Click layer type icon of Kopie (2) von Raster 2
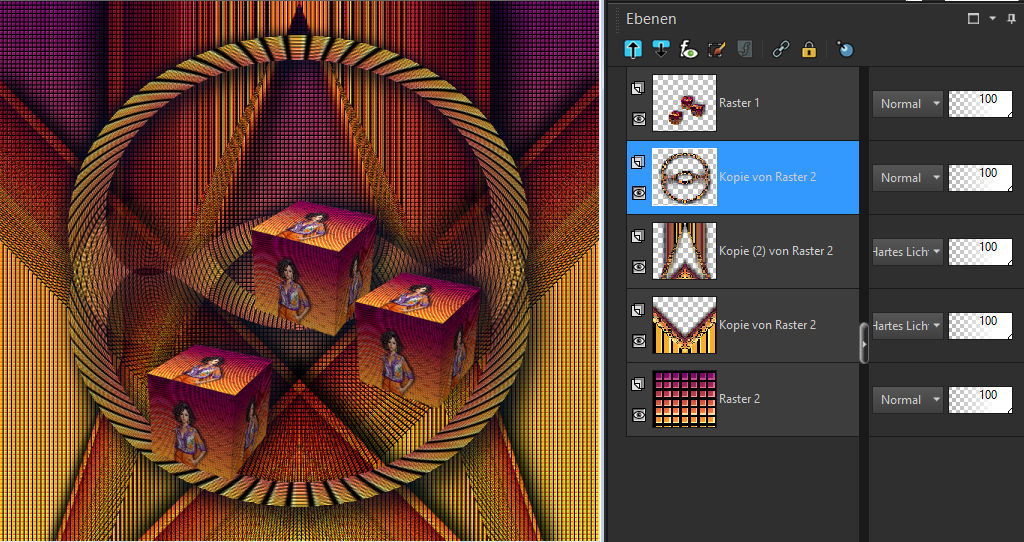 [x=638, y=236]
